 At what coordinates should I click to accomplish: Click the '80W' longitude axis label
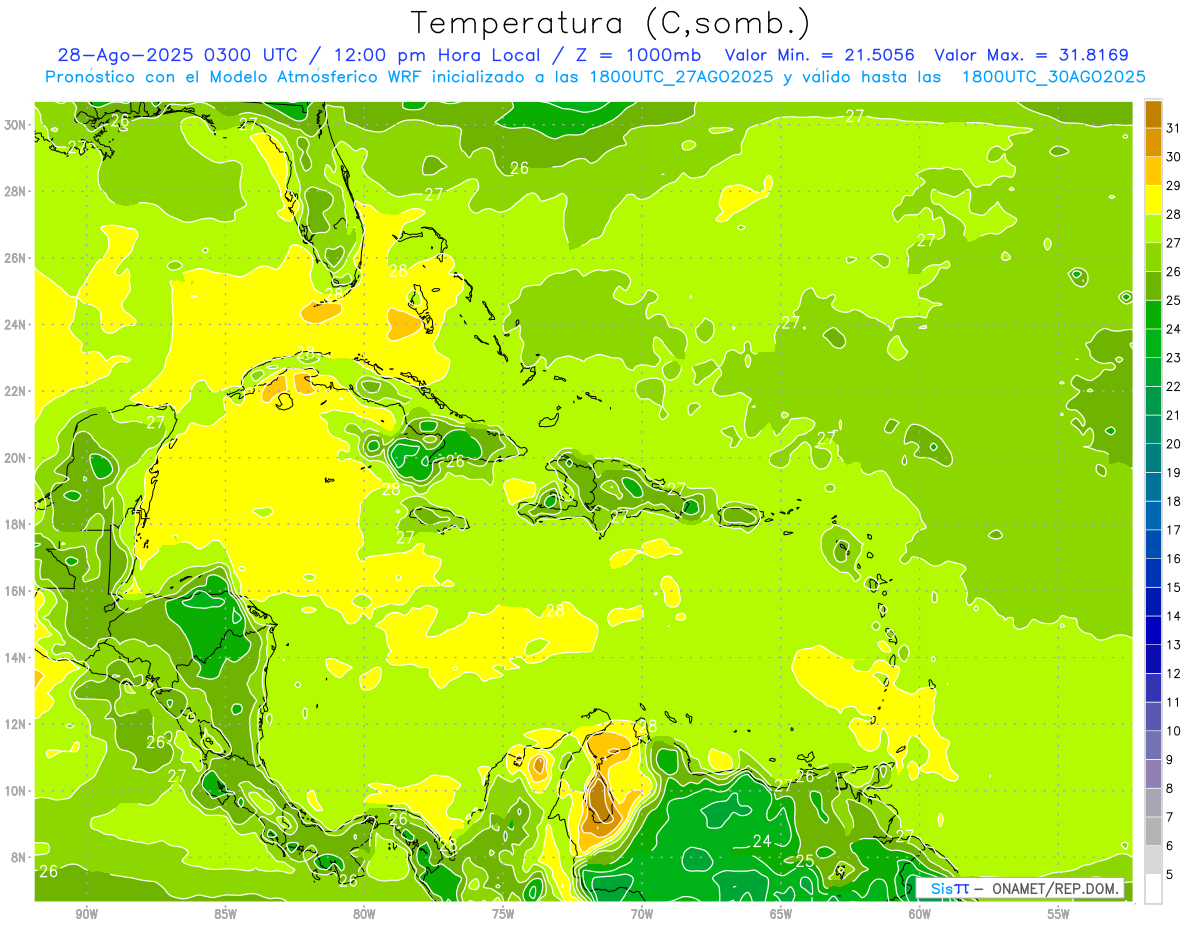[364, 914]
